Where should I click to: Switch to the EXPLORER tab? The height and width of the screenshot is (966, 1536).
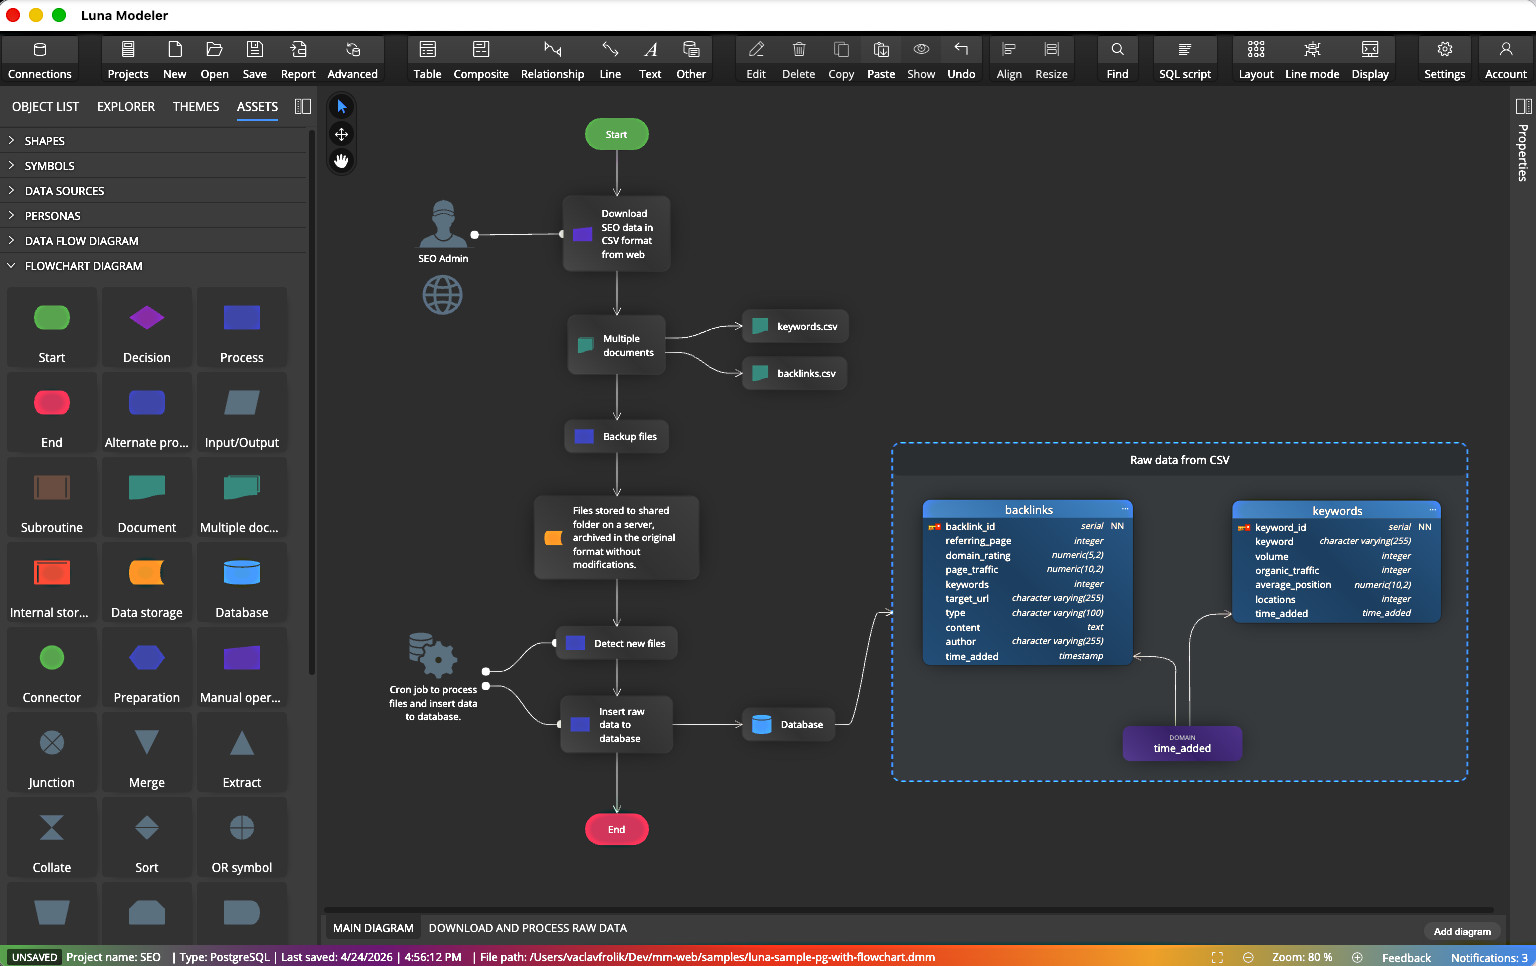click(125, 106)
